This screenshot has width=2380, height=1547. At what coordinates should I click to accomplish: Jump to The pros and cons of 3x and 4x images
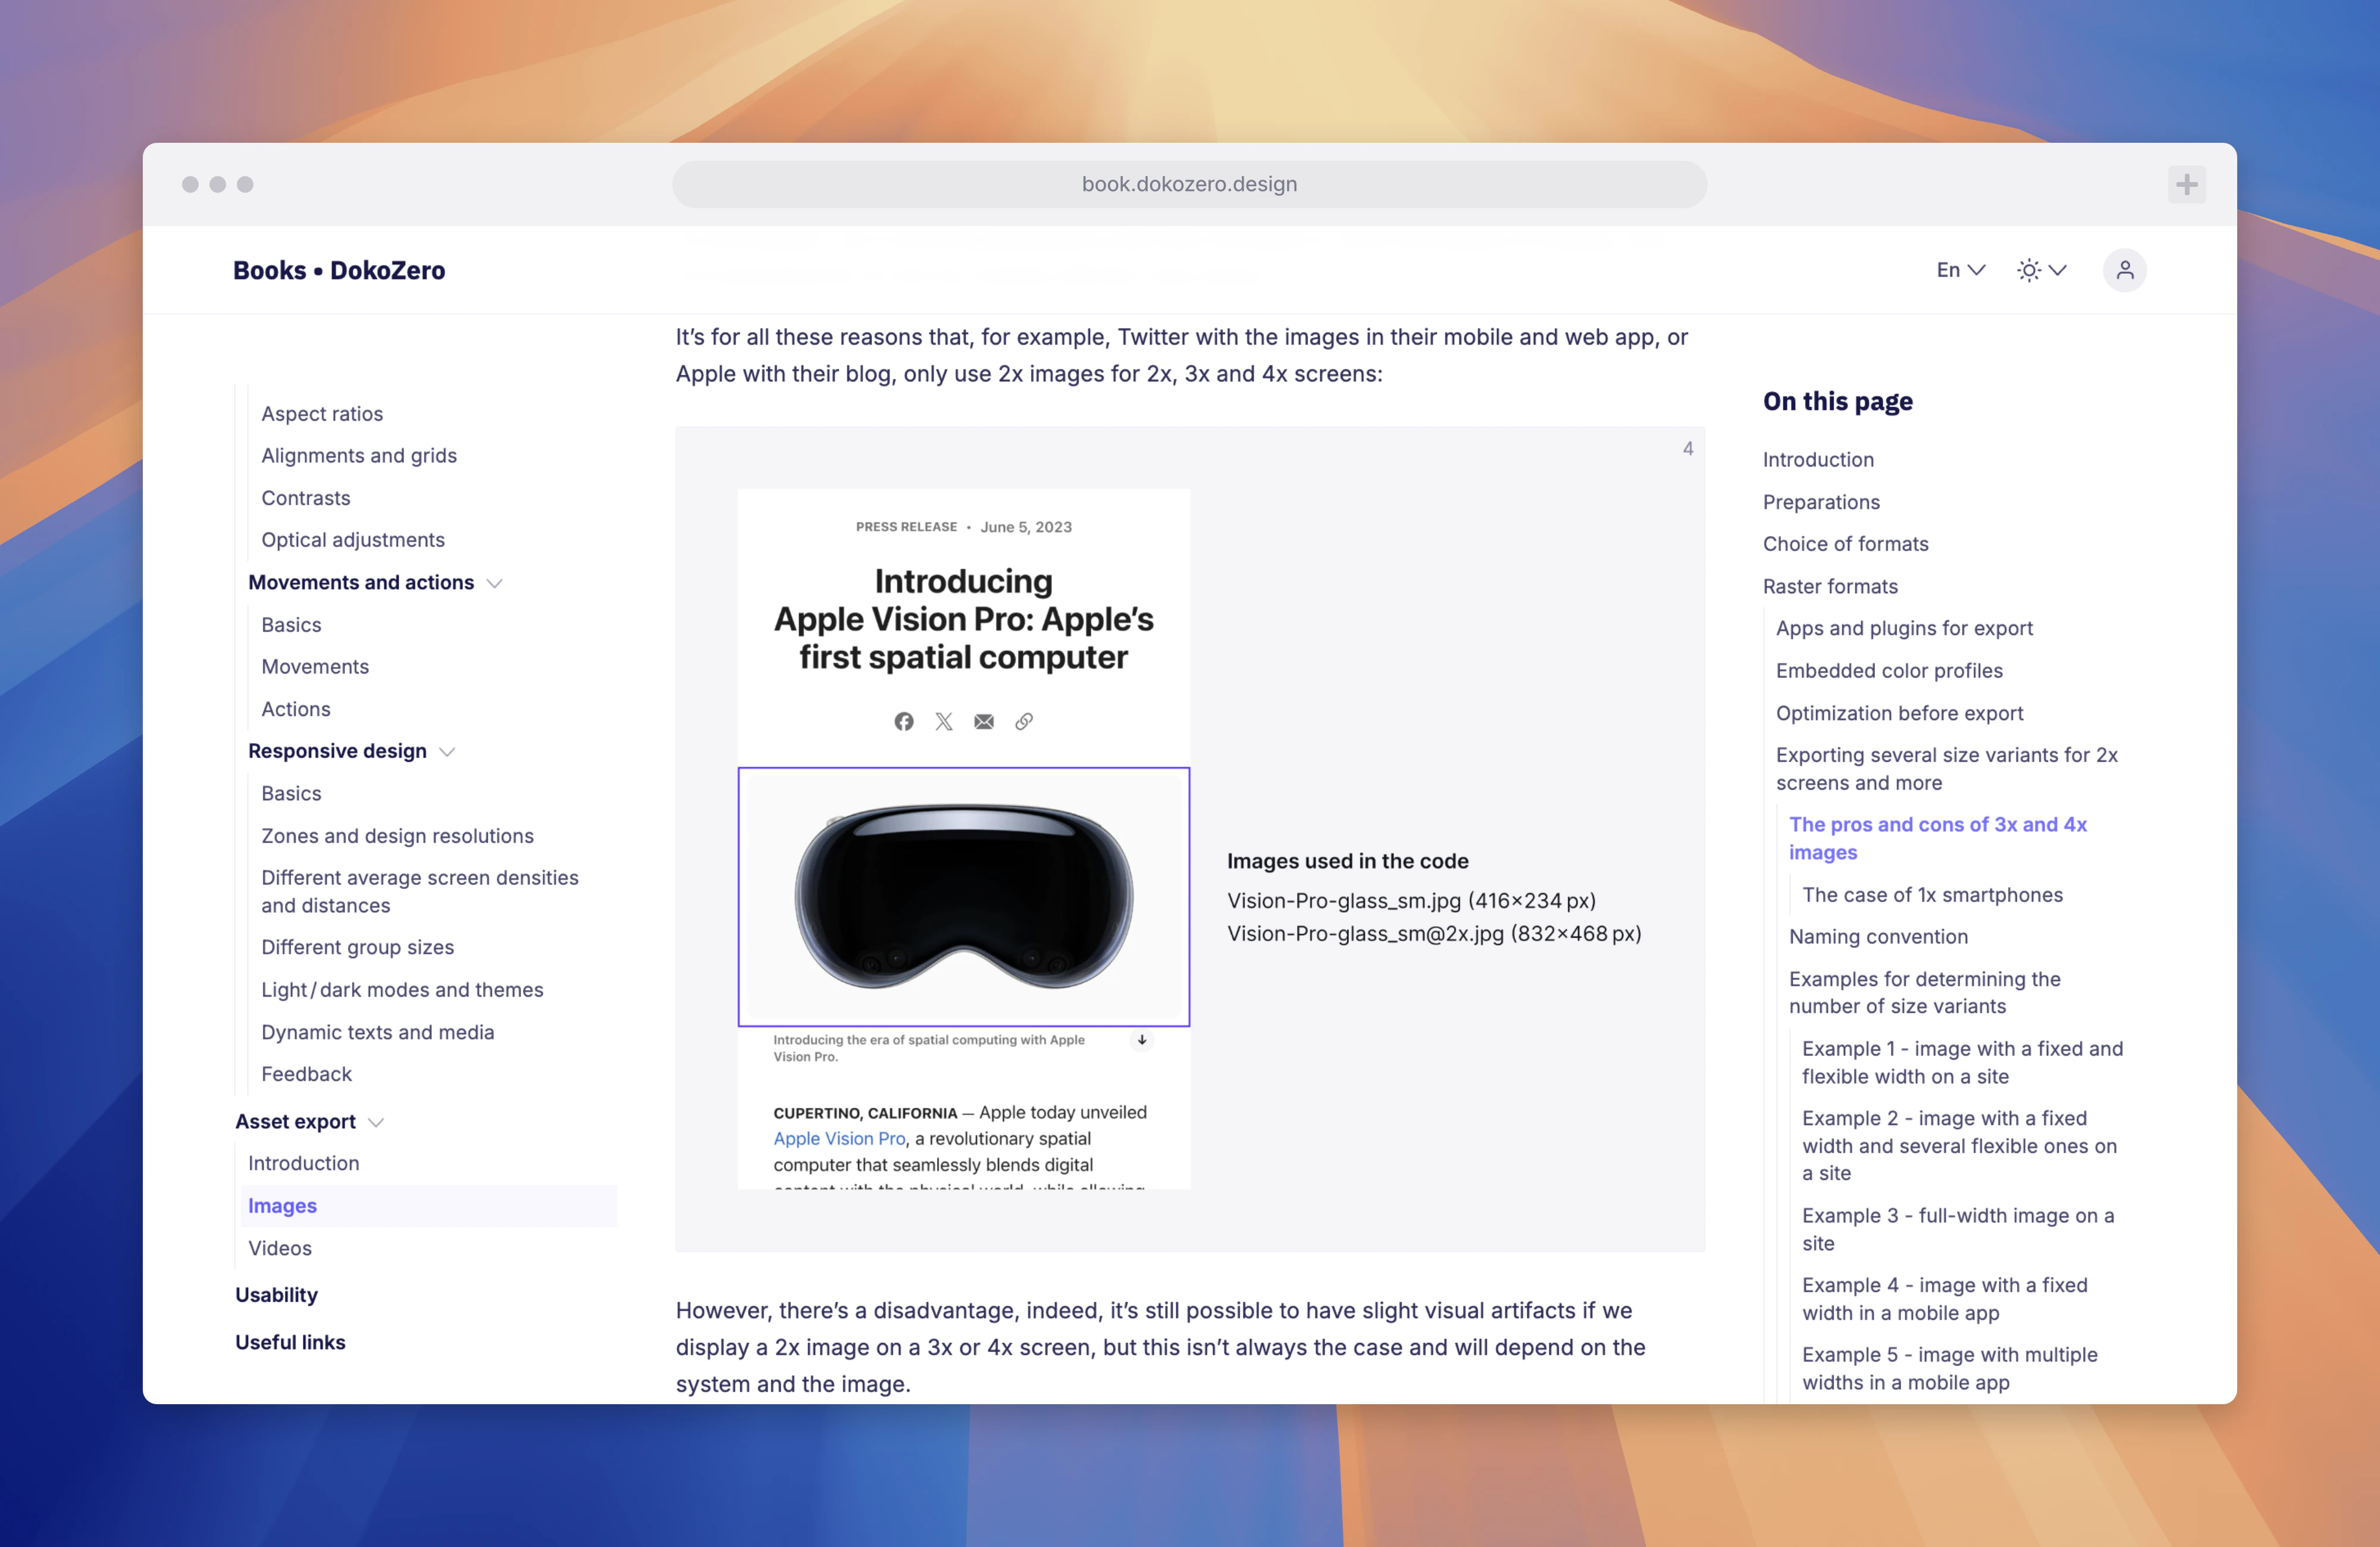[1937, 838]
